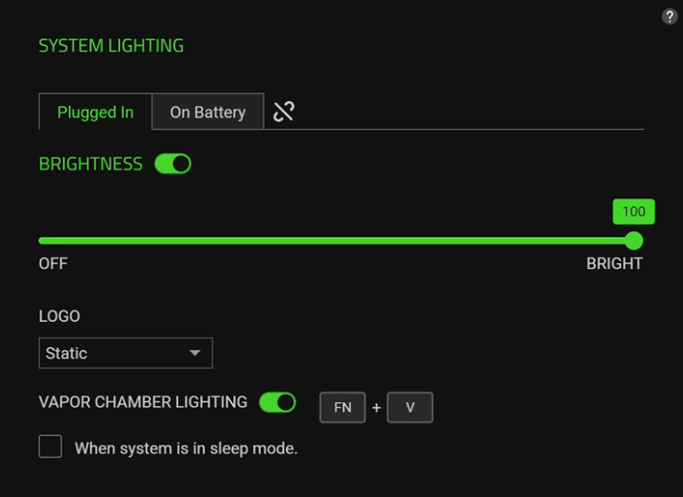Click the OFF label under the slider
Image resolution: width=683 pixels, height=497 pixels.
coord(53,264)
